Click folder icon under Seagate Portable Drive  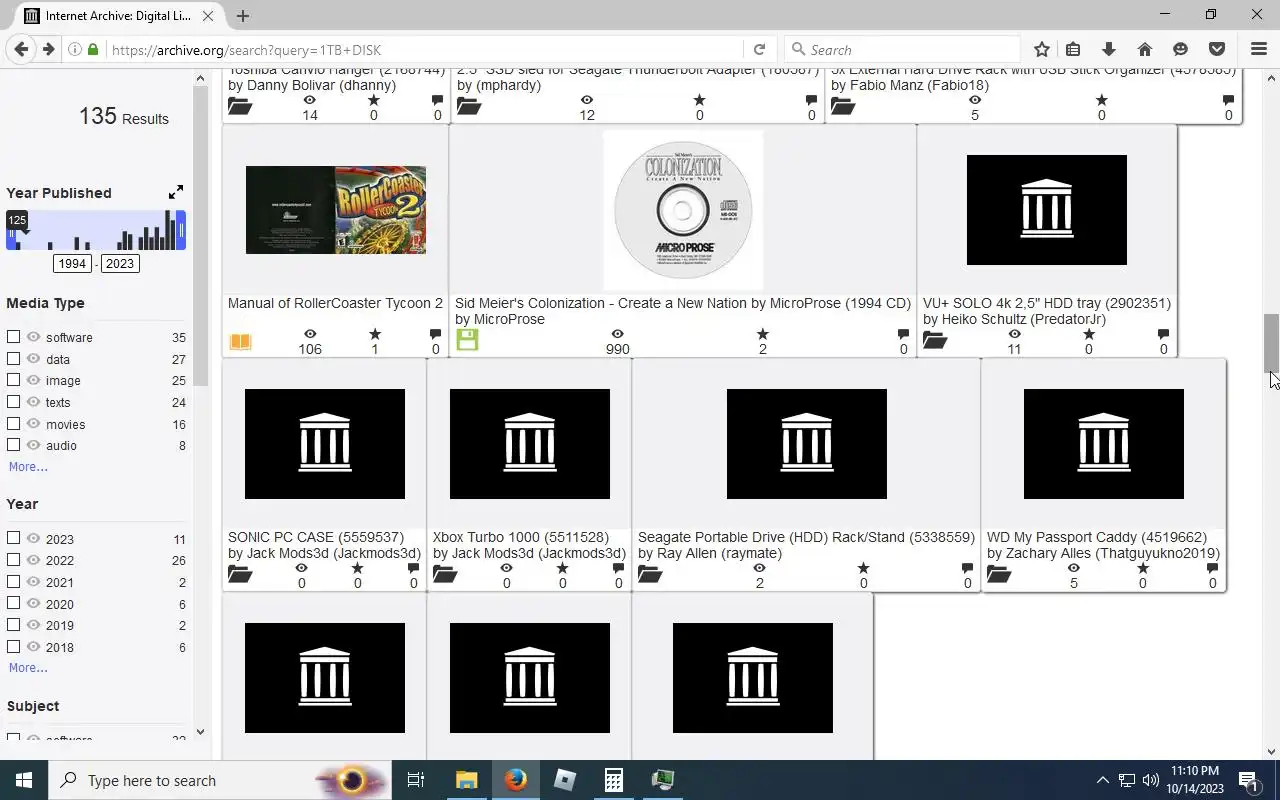click(x=650, y=575)
